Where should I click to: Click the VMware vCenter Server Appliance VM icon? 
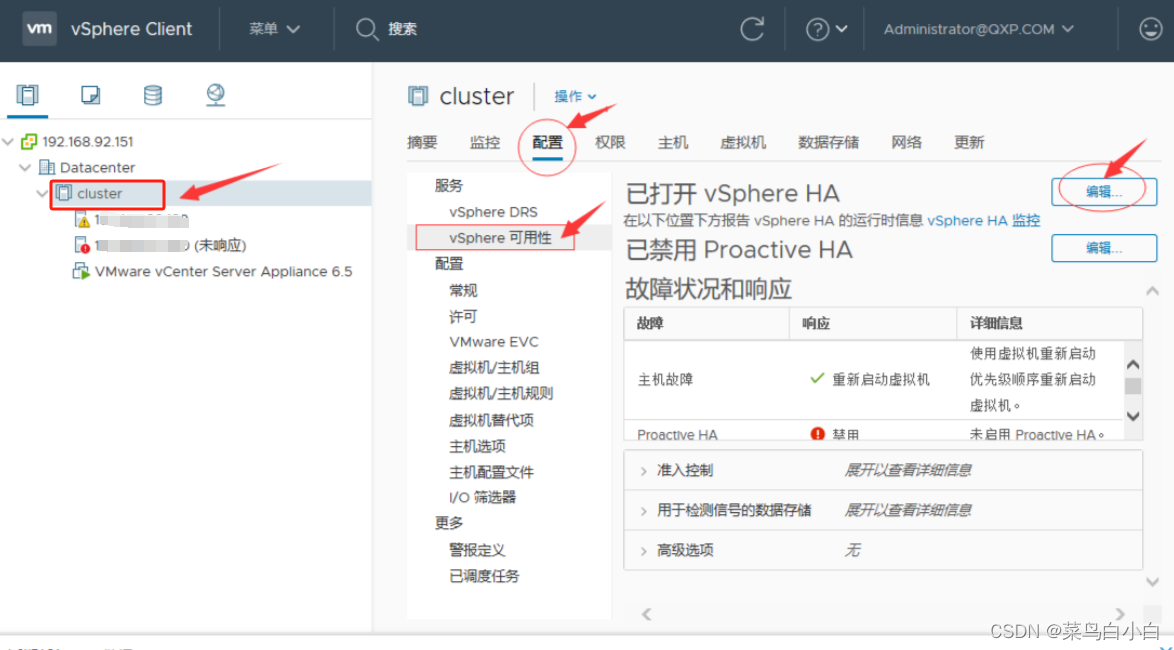80,271
